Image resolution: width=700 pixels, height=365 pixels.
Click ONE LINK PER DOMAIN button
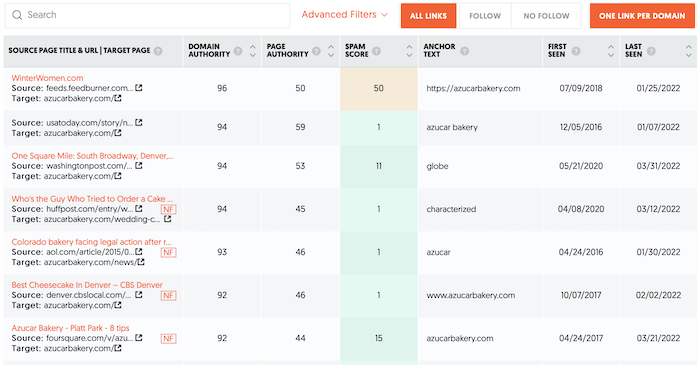click(642, 16)
